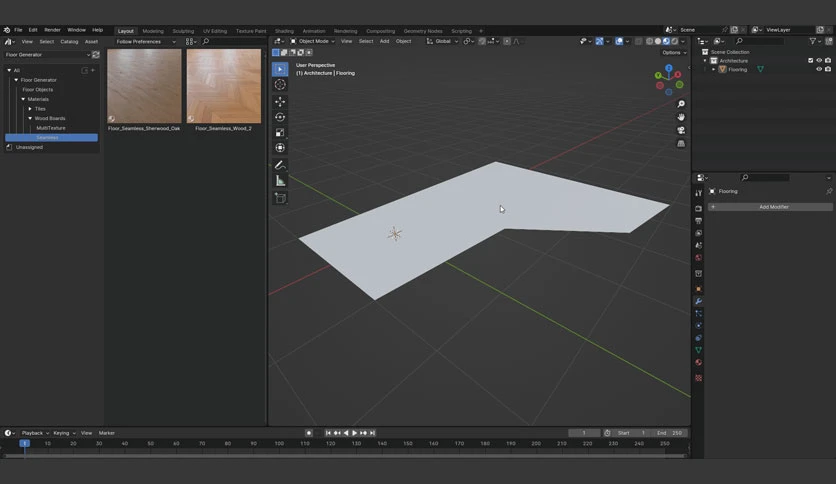Open the Follow Preferences import dropdown
Screen dimensions: 836x484
(x=145, y=42)
